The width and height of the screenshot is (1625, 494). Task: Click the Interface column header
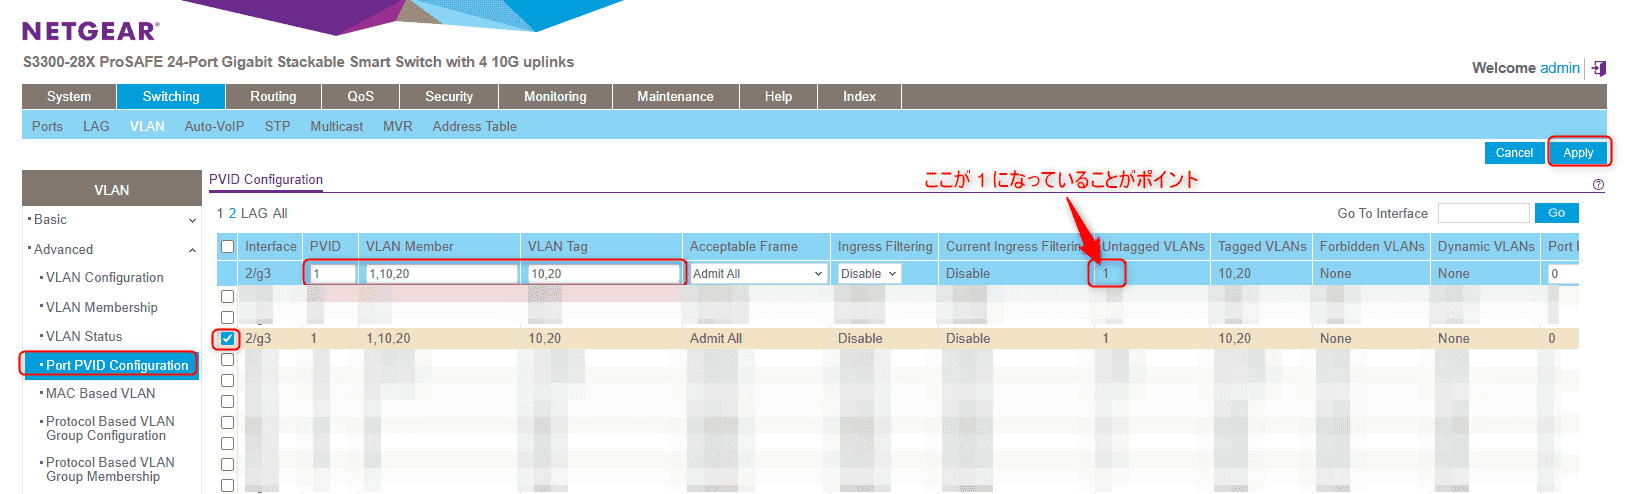[271, 247]
